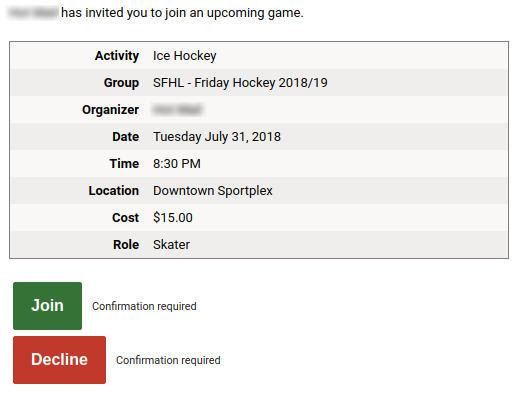Click the green Join button
The image size is (517, 396).
pyautogui.click(x=47, y=306)
